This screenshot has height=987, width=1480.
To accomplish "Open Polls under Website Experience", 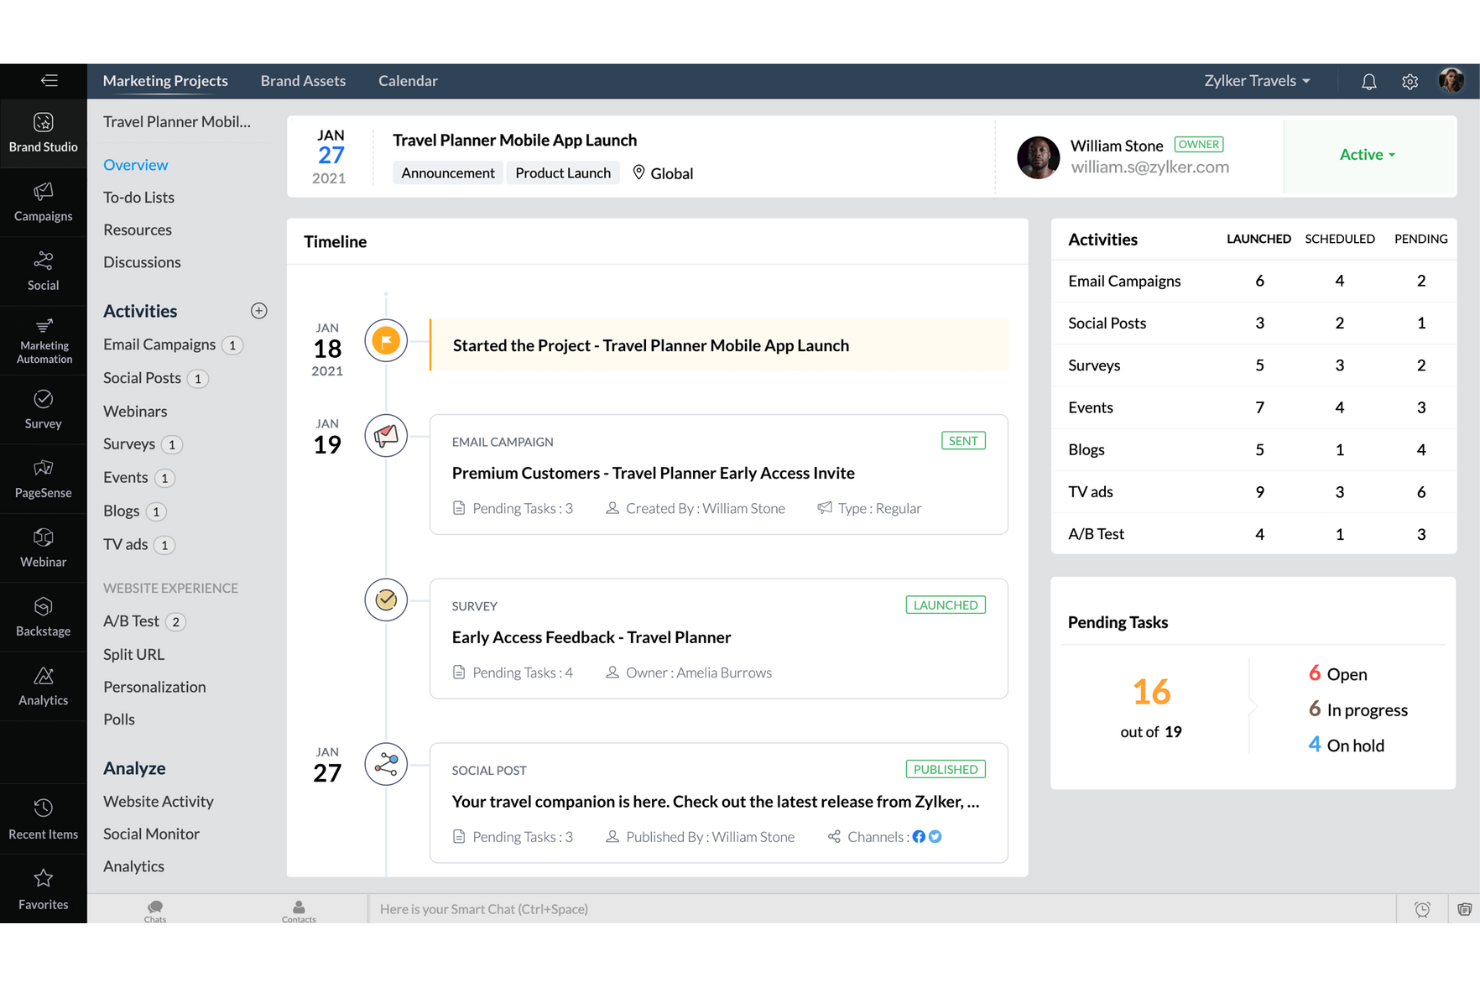I will coord(119,720).
